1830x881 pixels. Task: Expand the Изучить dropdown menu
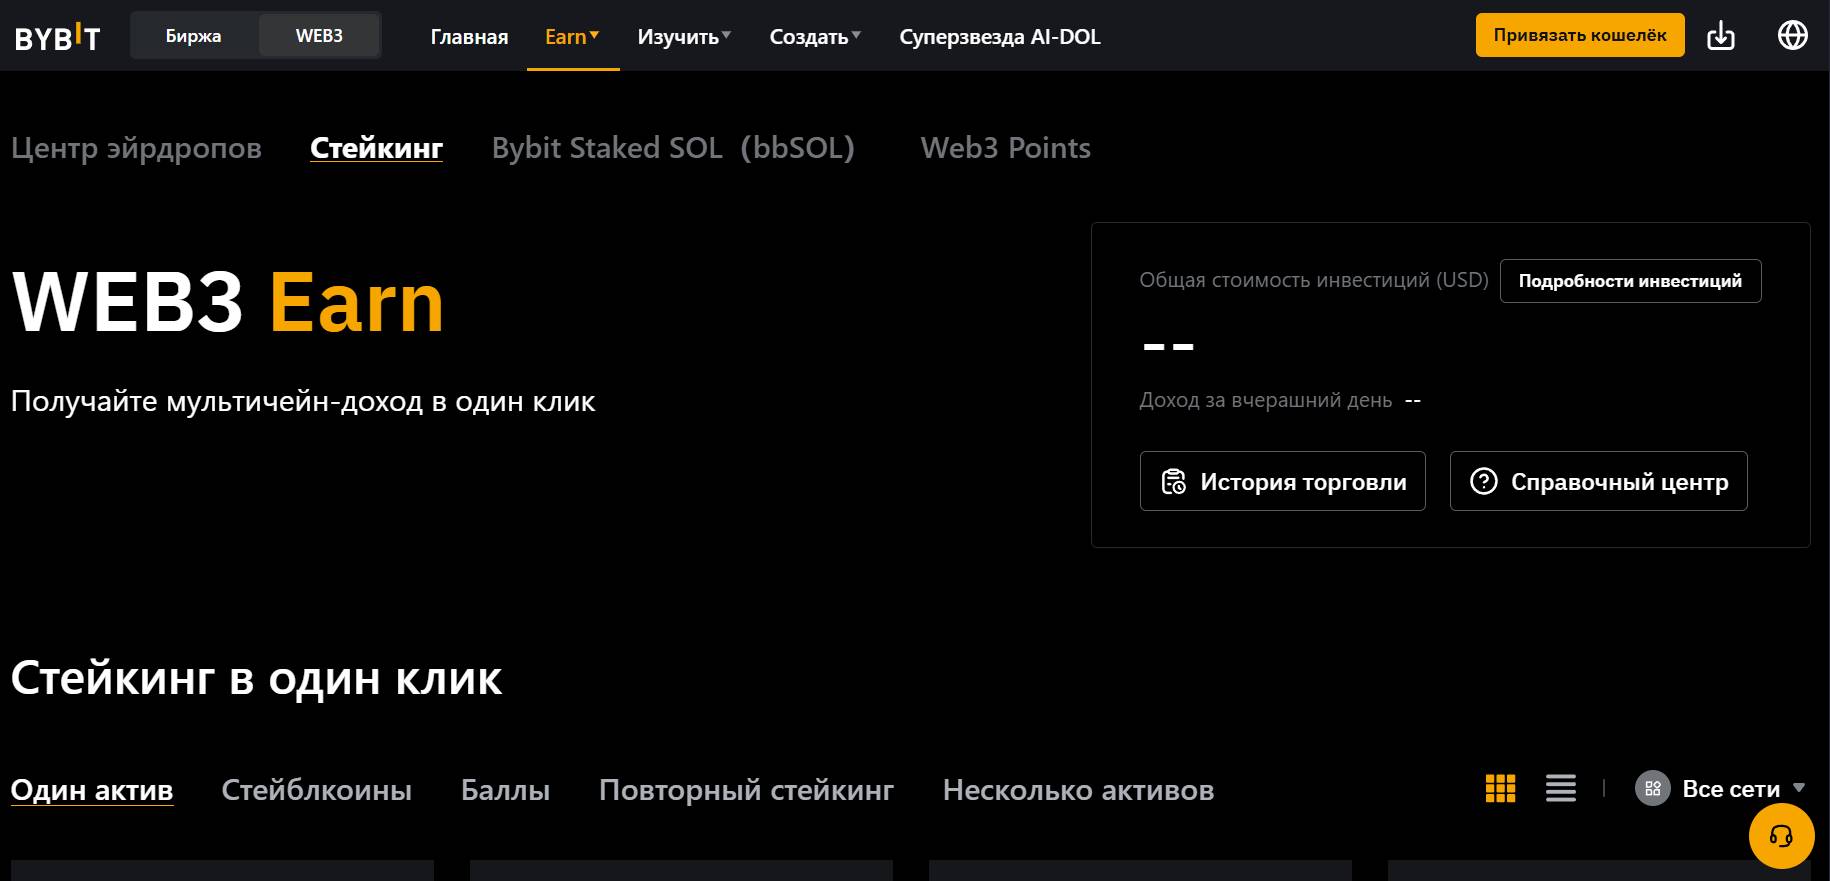(x=684, y=37)
